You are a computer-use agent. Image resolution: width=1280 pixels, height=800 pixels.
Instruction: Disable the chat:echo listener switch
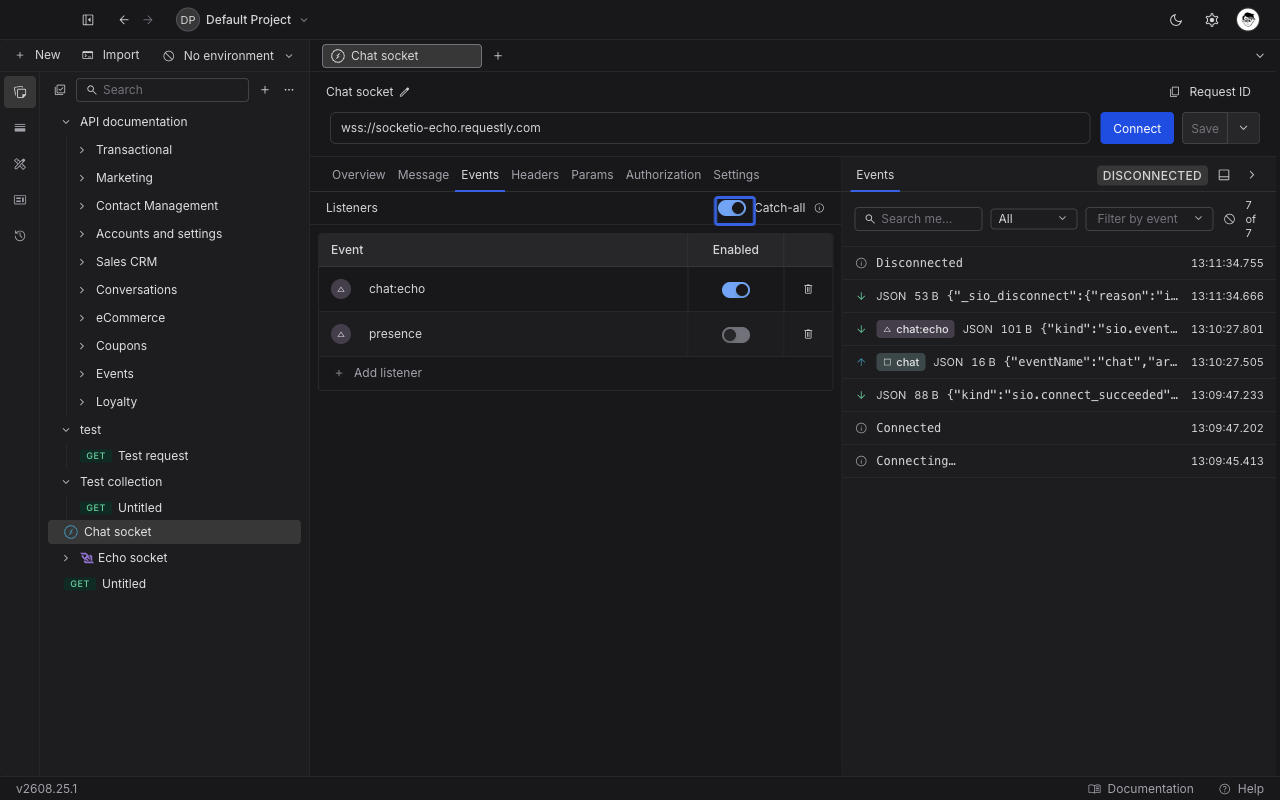coord(736,290)
